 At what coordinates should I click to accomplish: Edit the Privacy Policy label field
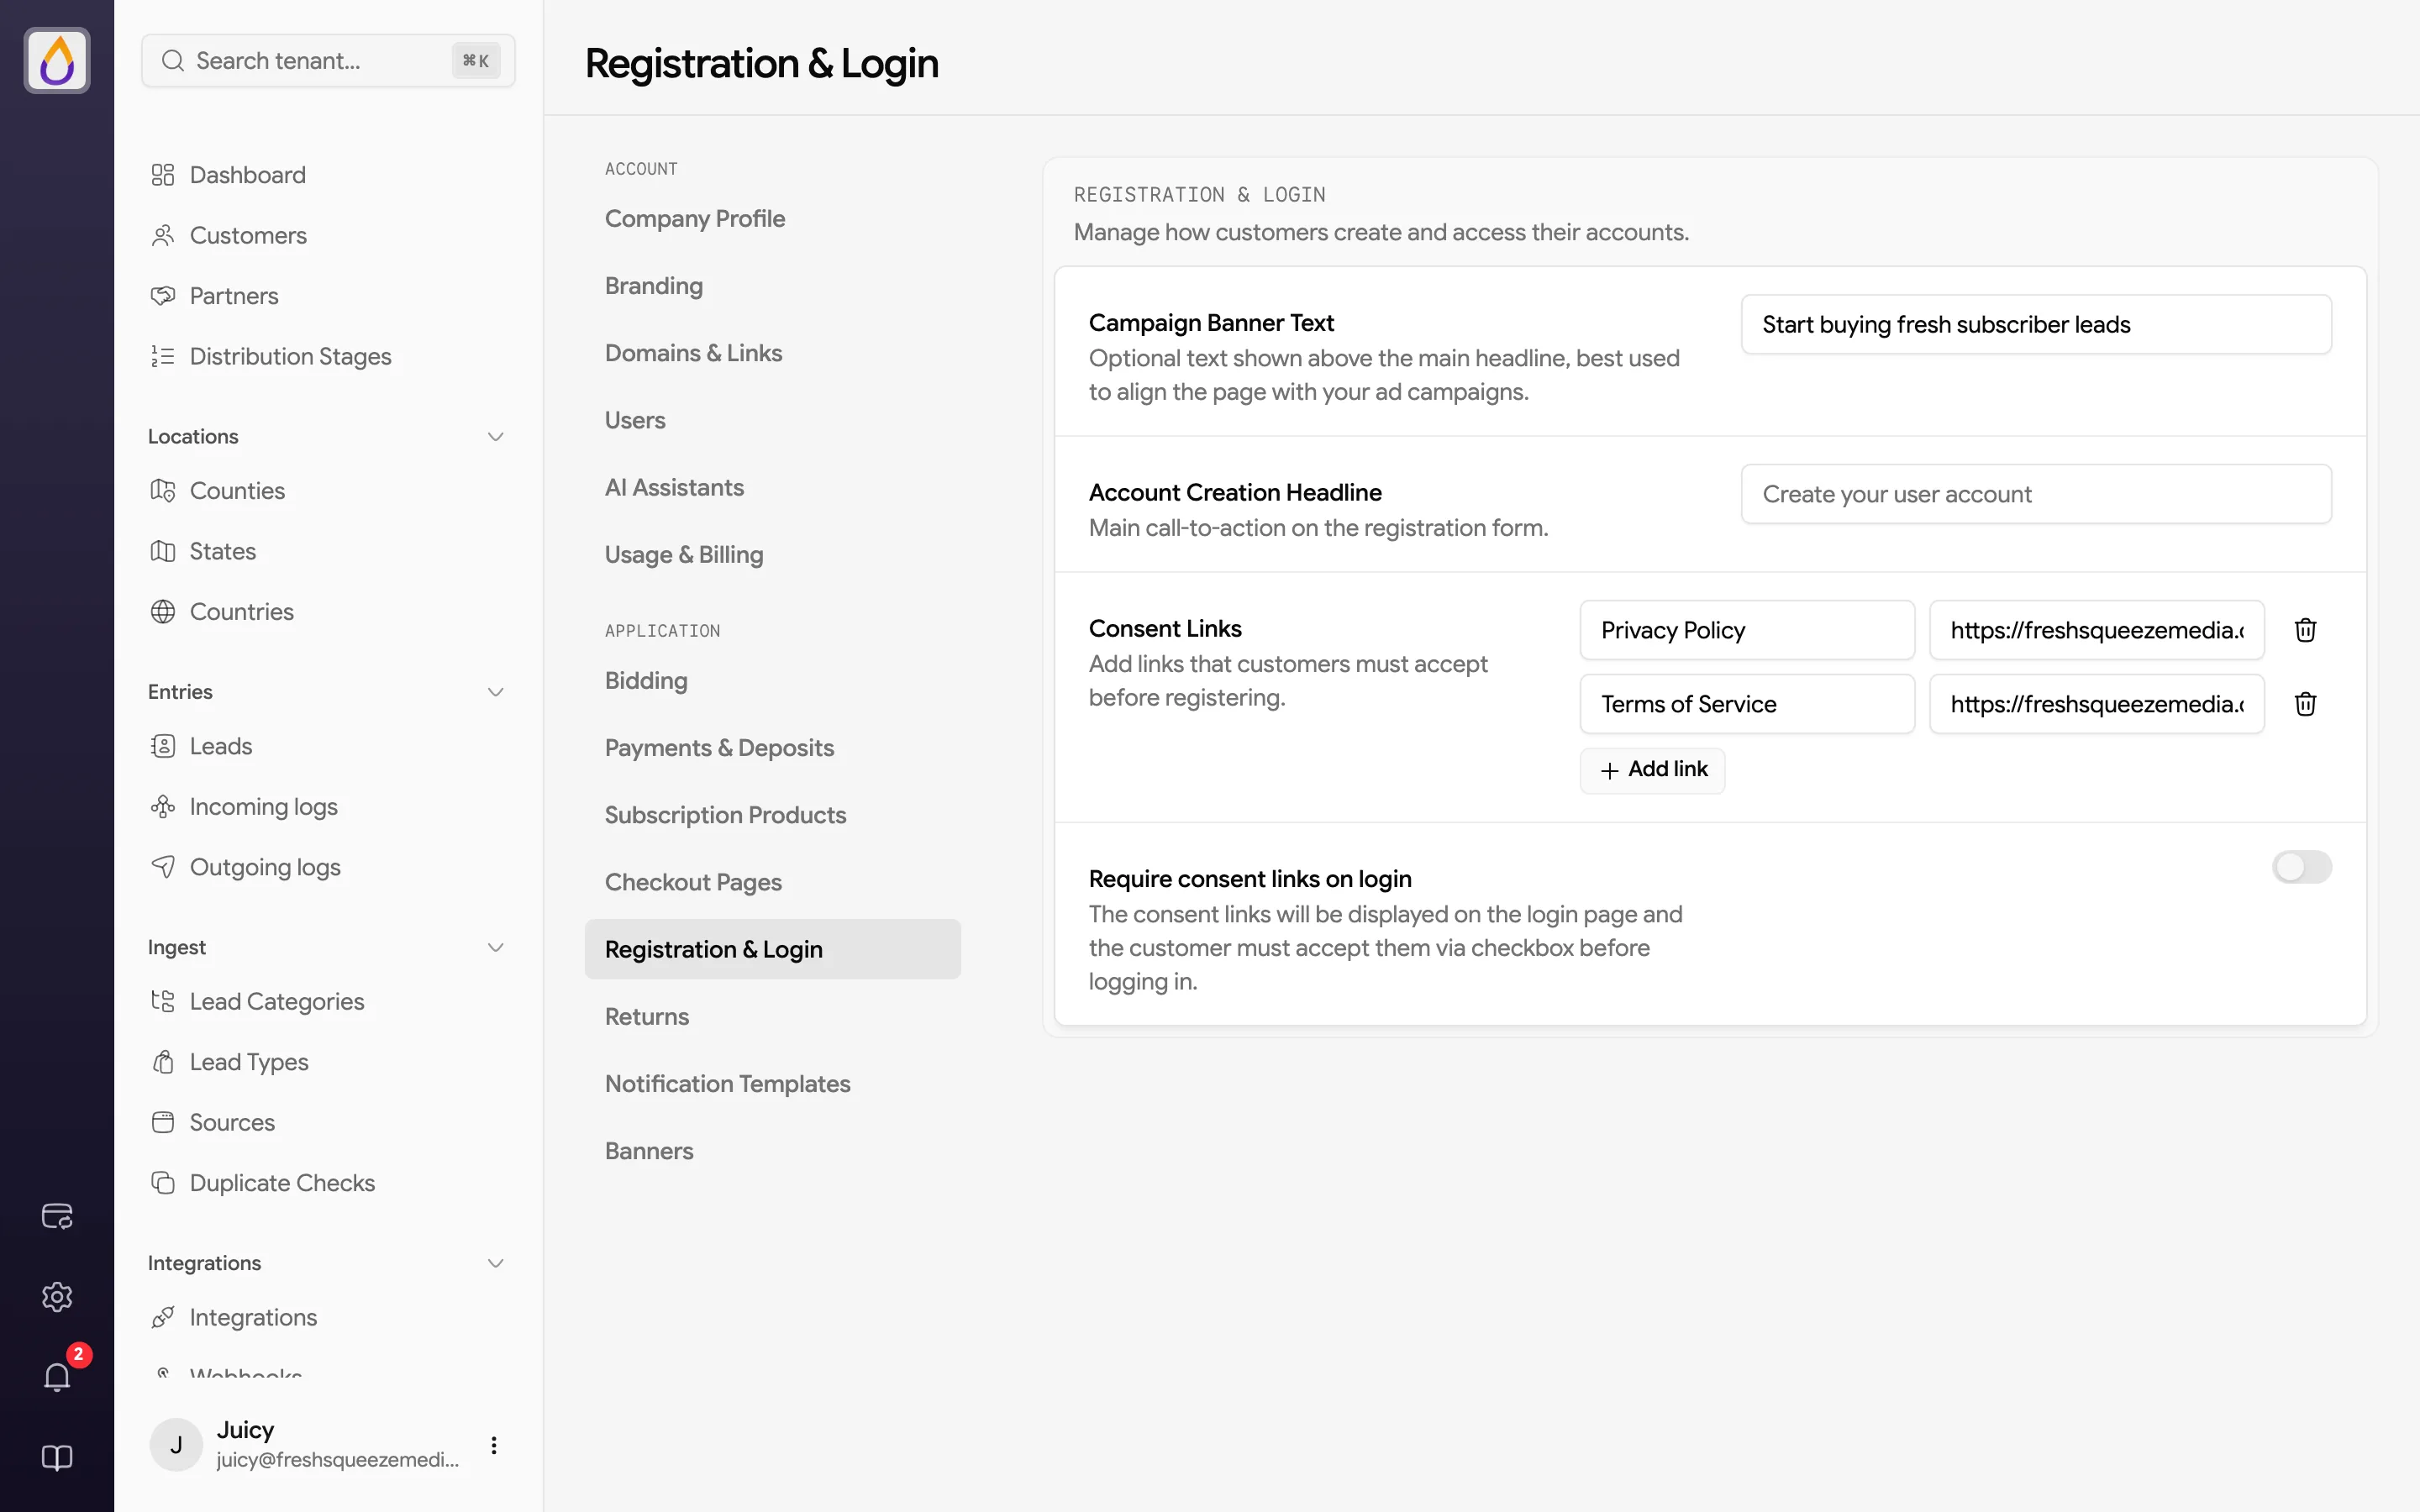[1747, 630]
